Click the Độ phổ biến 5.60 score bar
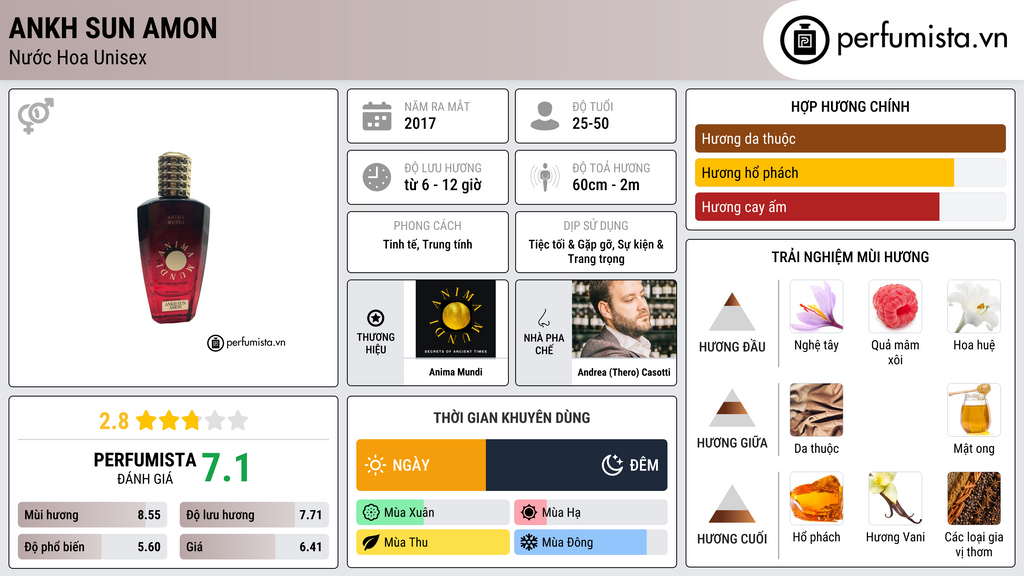This screenshot has height=576, width=1024. click(93, 547)
